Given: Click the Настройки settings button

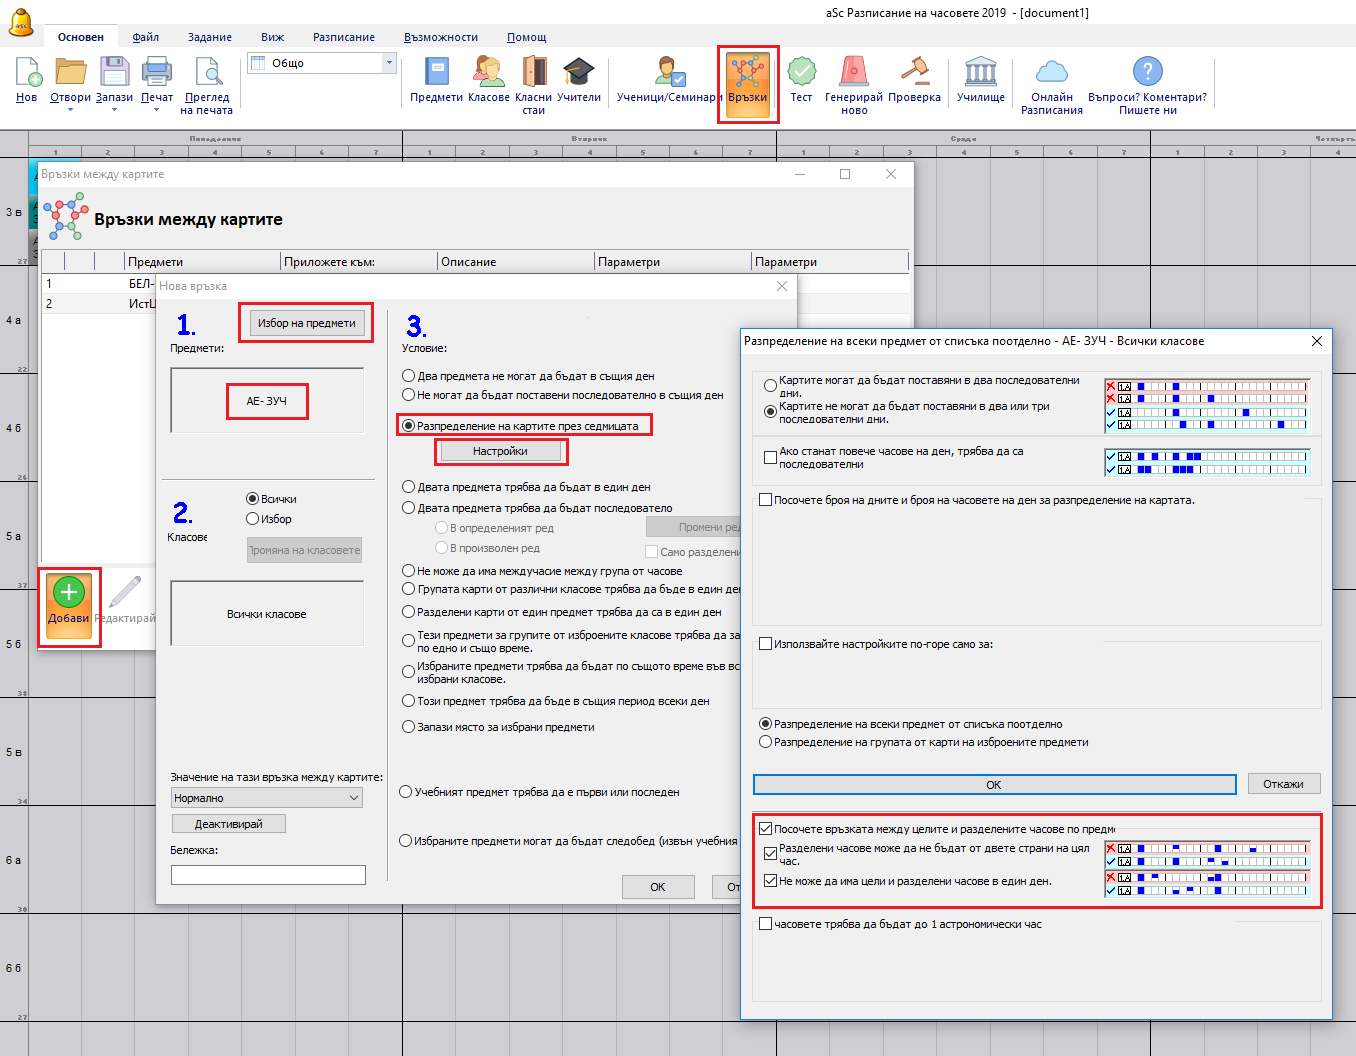Looking at the screenshot, I should tap(500, 452).
